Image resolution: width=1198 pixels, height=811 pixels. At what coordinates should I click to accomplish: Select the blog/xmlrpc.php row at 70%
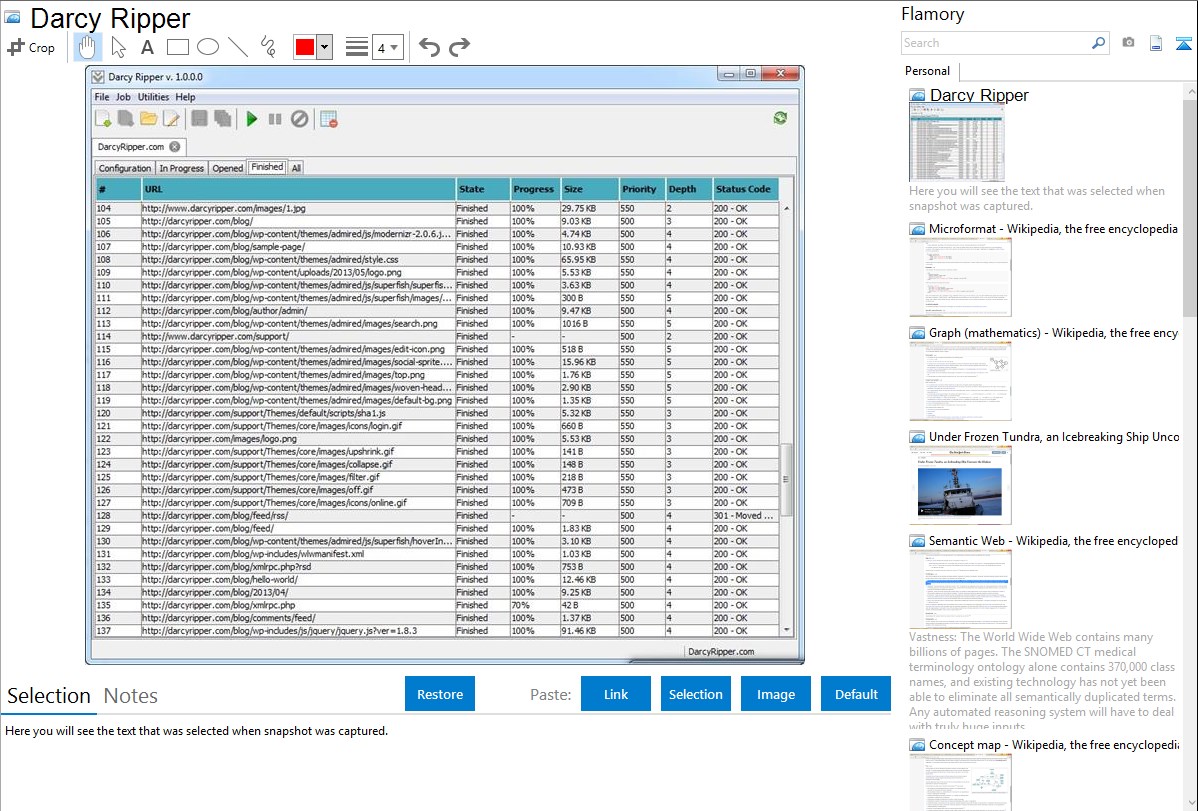(437, 605)
